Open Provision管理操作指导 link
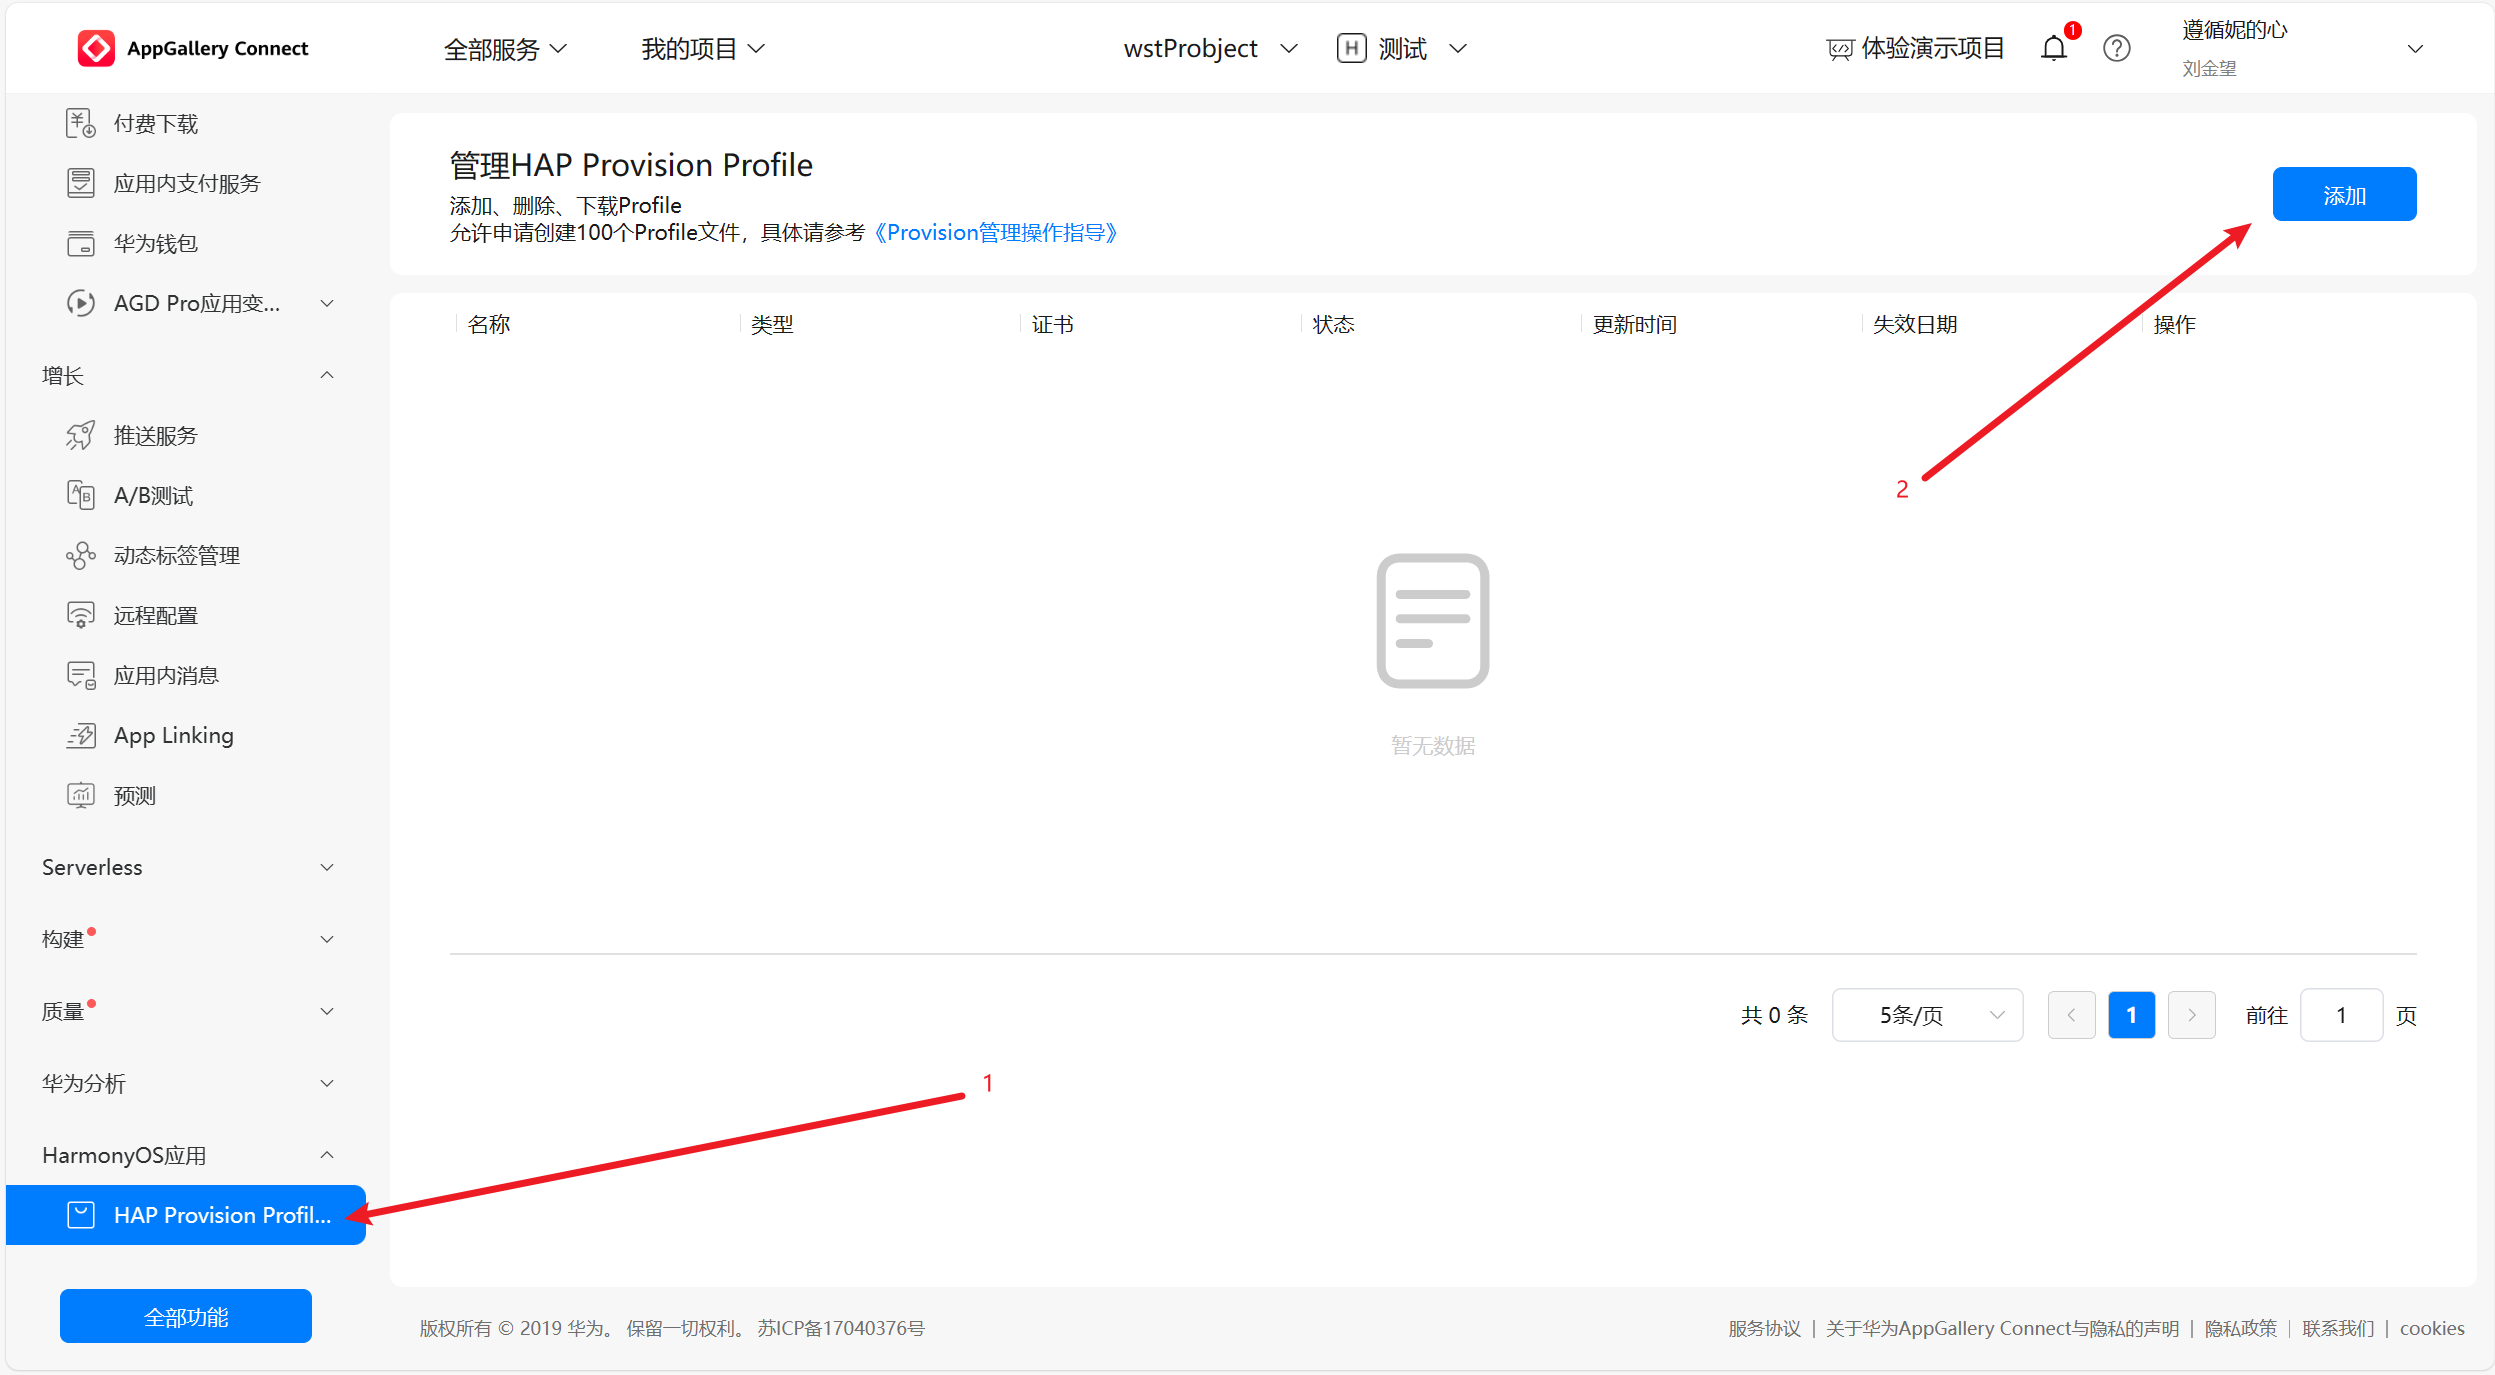The height and width of the screenshot is (1375, 2495). click(996, 232)
